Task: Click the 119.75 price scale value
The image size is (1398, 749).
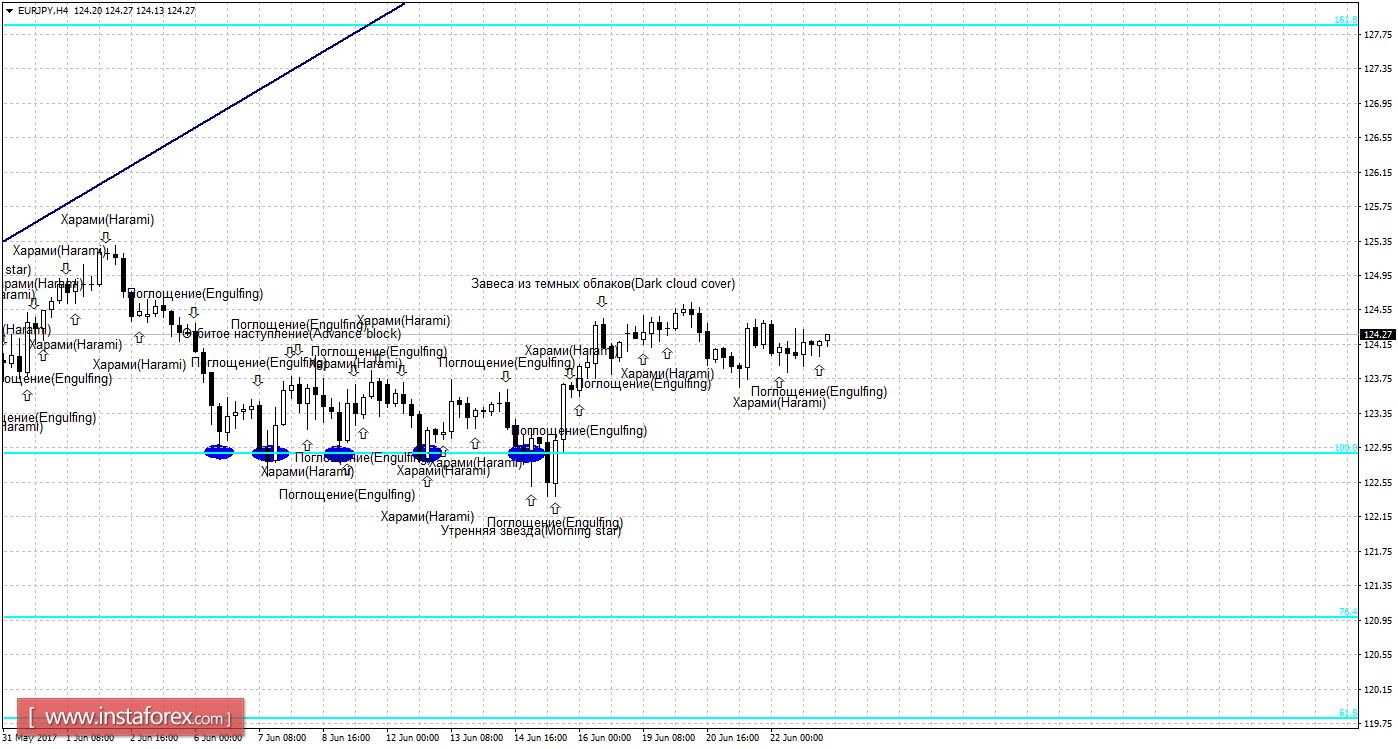Action: (1377, 724)
